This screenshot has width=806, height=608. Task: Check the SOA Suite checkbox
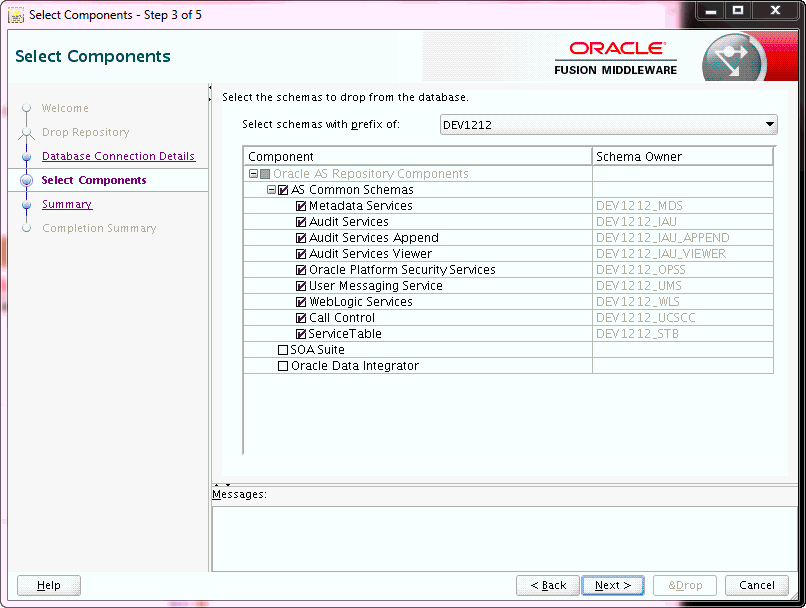point(283,350)
